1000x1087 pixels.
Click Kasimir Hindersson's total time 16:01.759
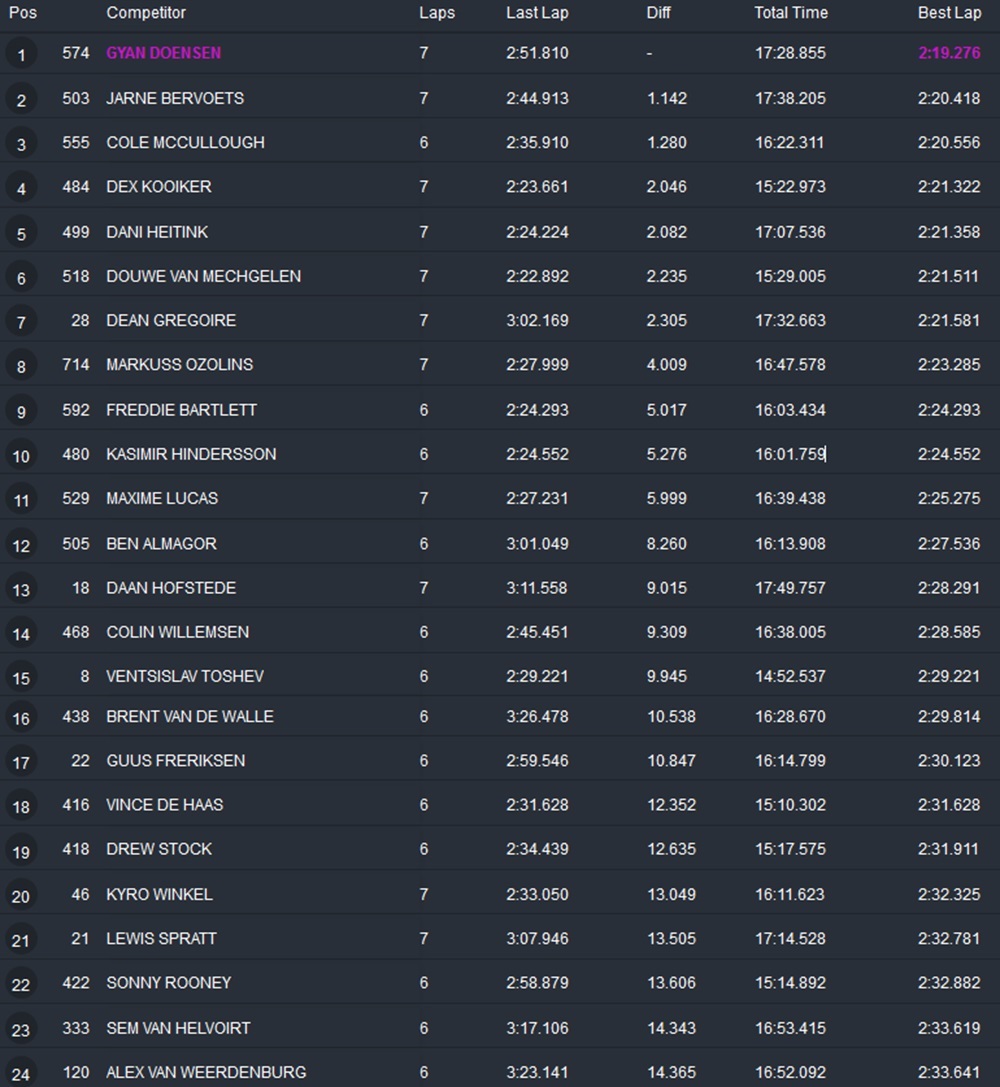coord(790,454)
